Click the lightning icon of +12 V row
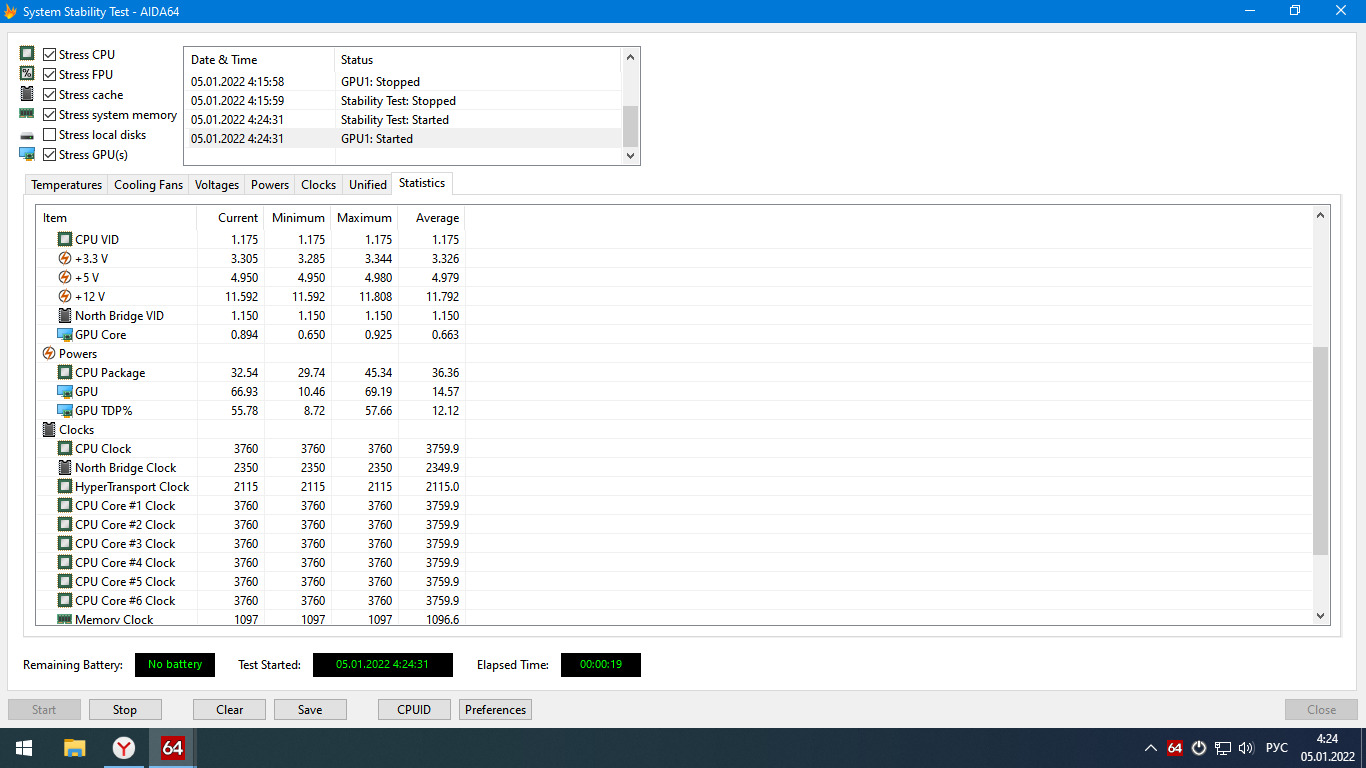Screen dimensions: 1366x768 pos(65,296)
